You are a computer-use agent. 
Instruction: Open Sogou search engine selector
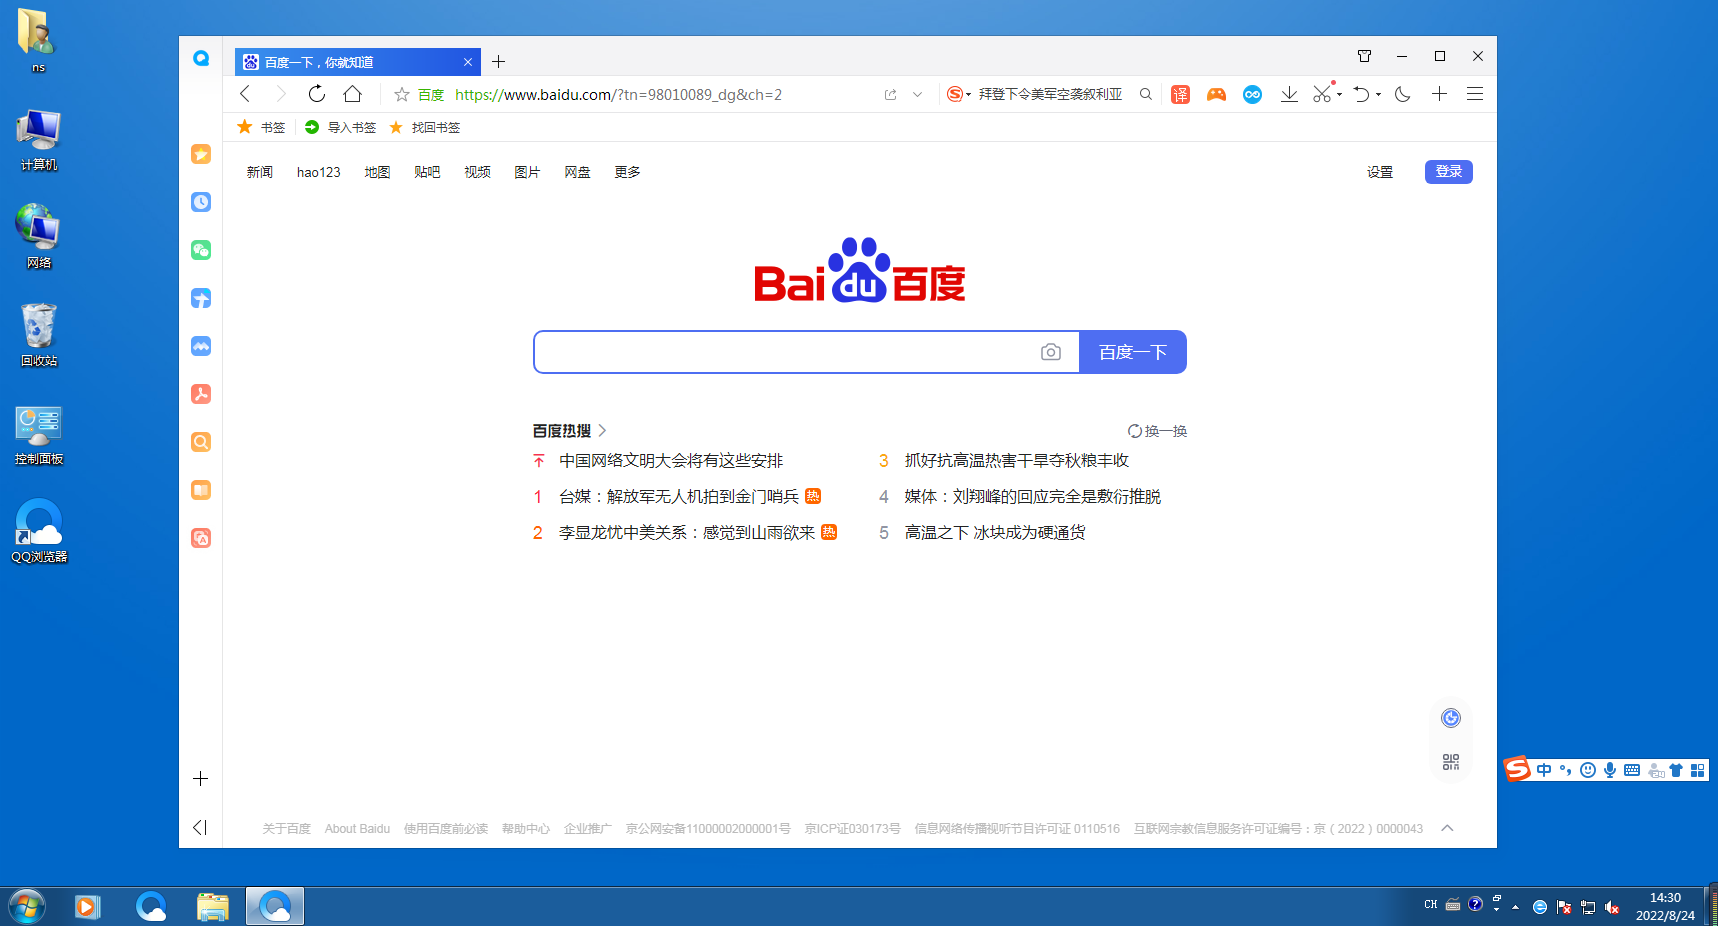click(x=958, y=94)
